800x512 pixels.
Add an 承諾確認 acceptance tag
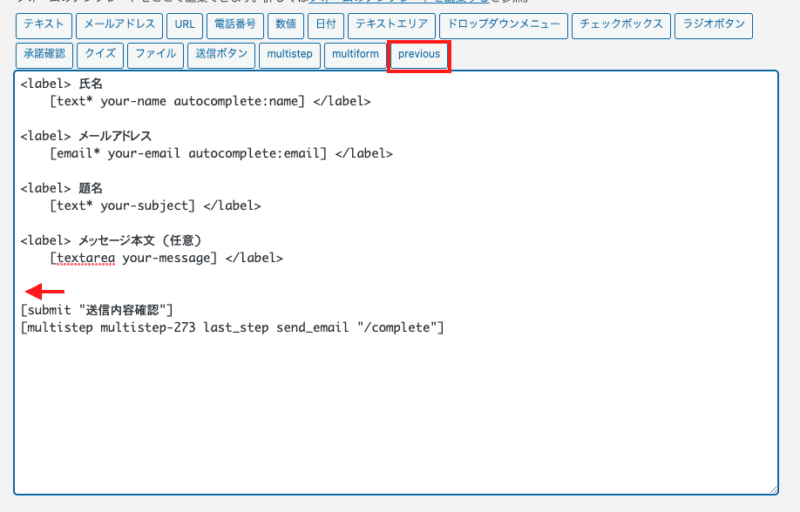(43, 55)
